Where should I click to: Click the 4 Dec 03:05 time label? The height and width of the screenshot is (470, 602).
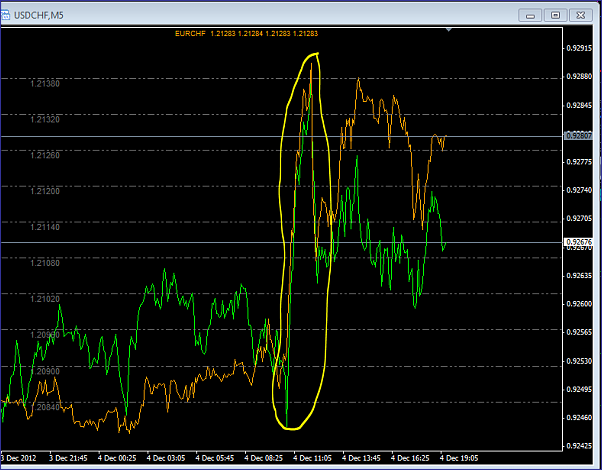coord(167,458)
